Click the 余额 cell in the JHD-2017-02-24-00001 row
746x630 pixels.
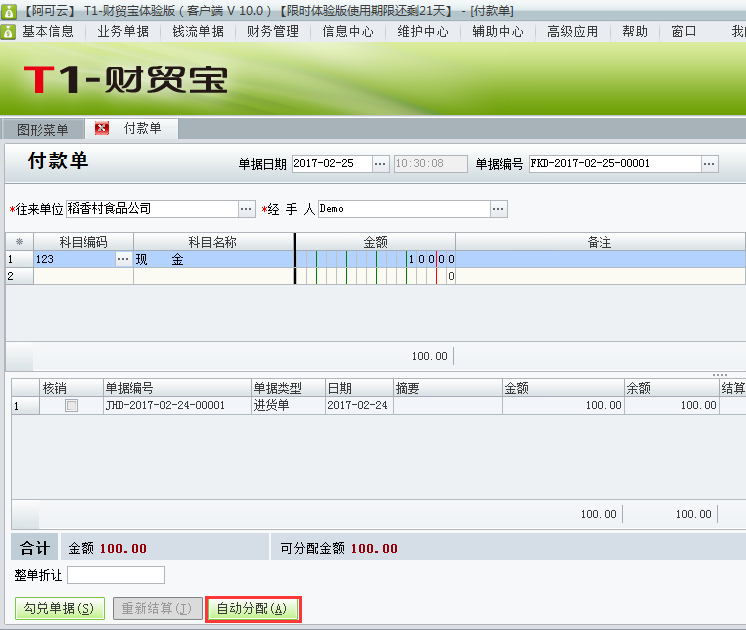(x=672, y=405)
